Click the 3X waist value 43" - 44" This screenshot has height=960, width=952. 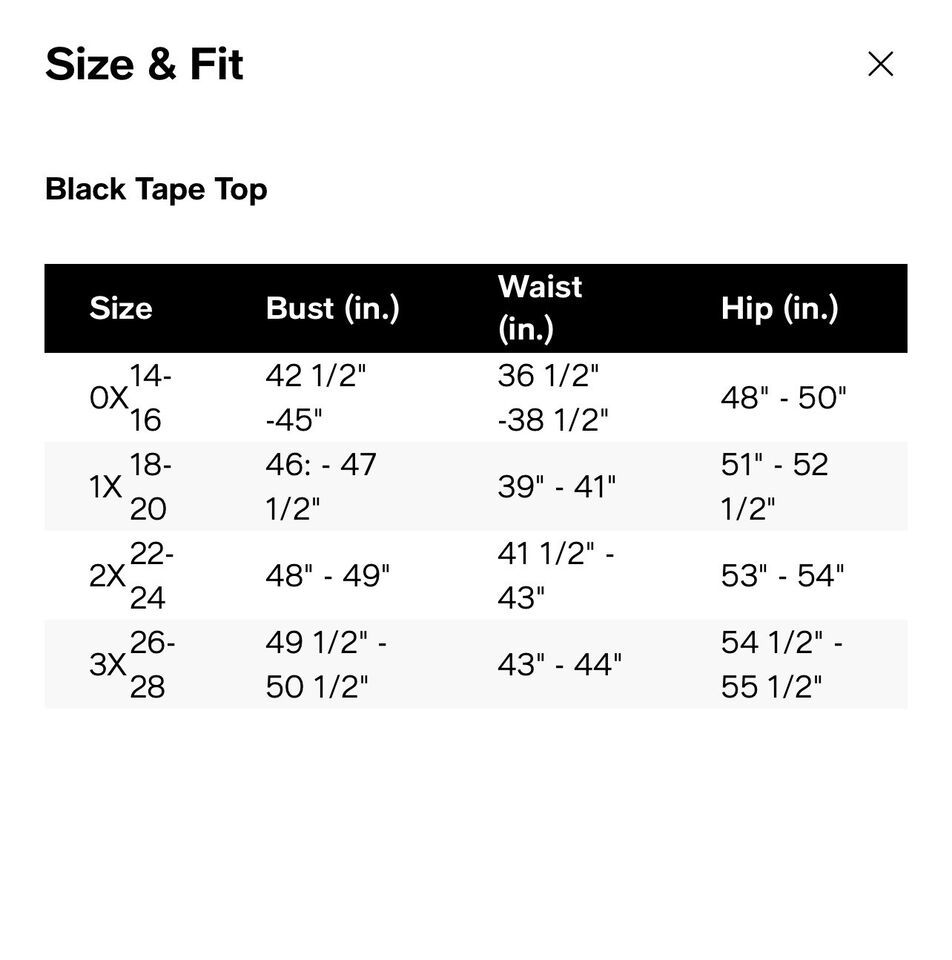point(560,664)
